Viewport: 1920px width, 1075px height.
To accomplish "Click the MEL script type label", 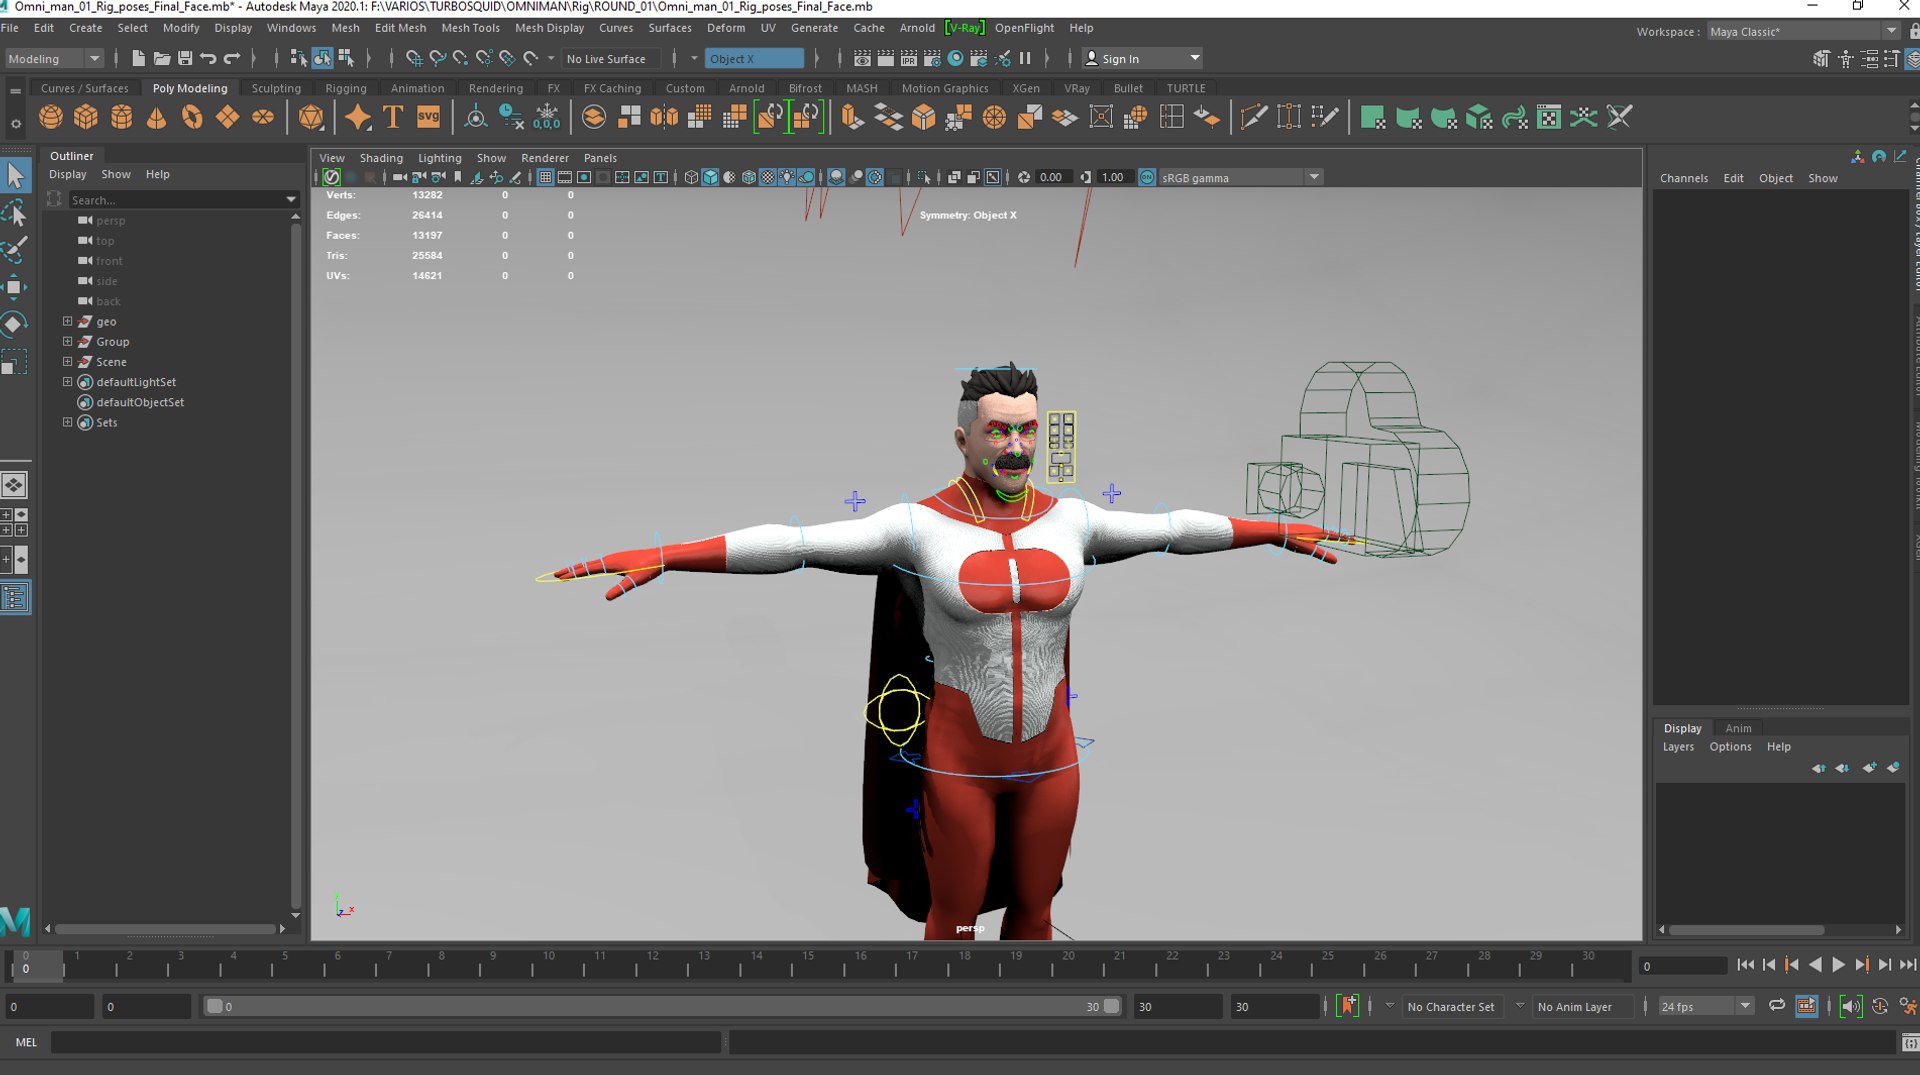I will [26, 1042].
